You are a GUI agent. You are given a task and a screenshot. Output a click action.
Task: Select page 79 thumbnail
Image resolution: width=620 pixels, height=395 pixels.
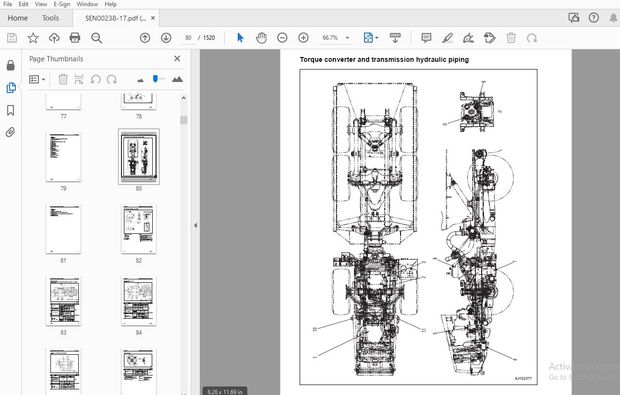point(63,157)
